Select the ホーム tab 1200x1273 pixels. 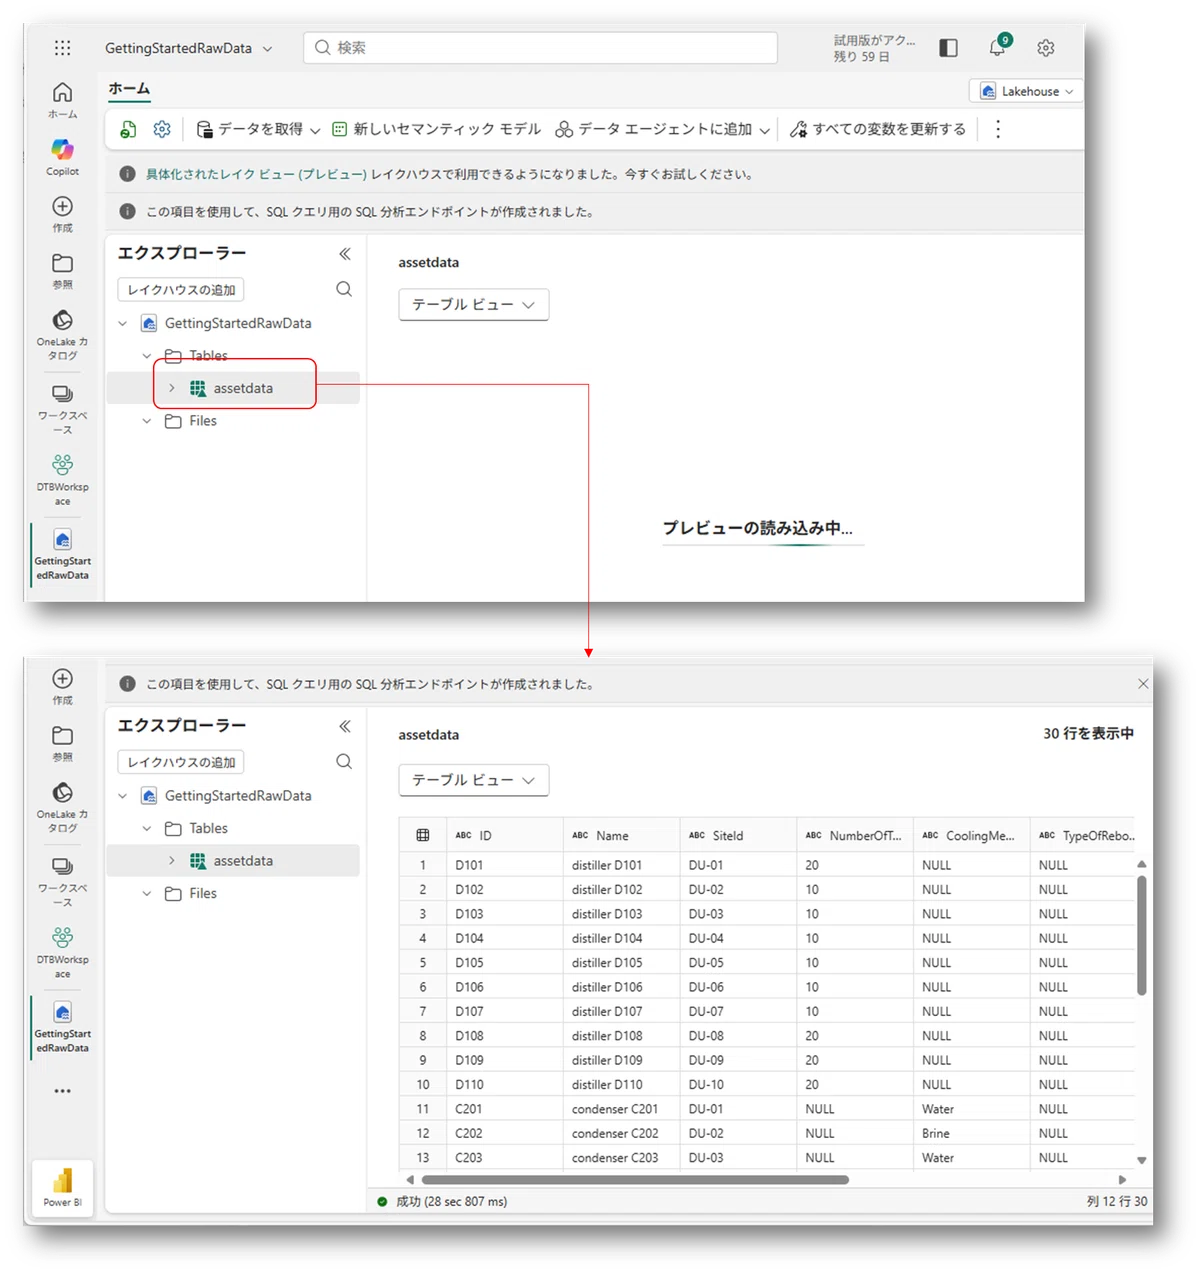tap(129, 89)
